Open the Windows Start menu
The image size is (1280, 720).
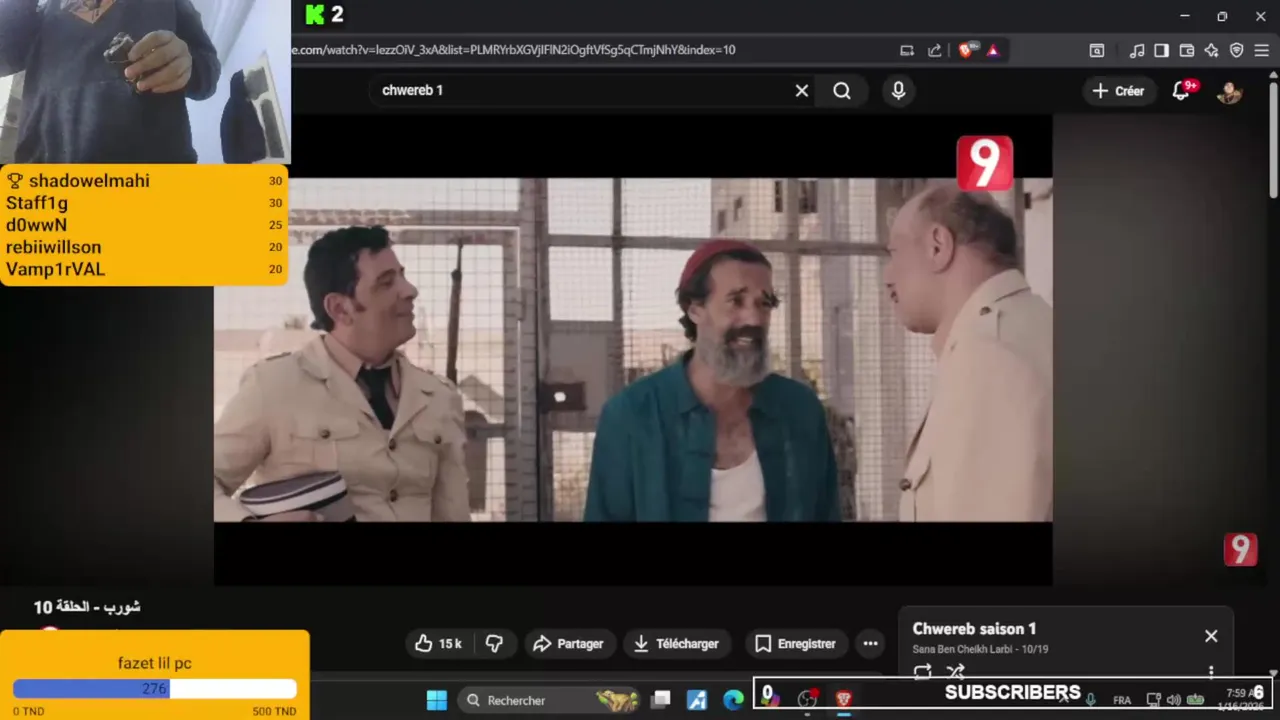pos(436,700)
